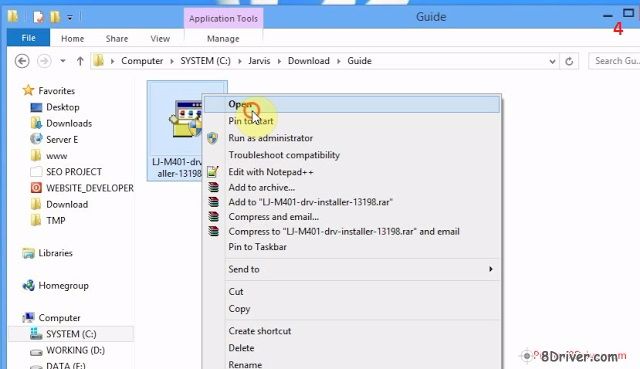Select Favorites in the navigation pane
This screenshot has height=369, width=640.
coord(56,91)
